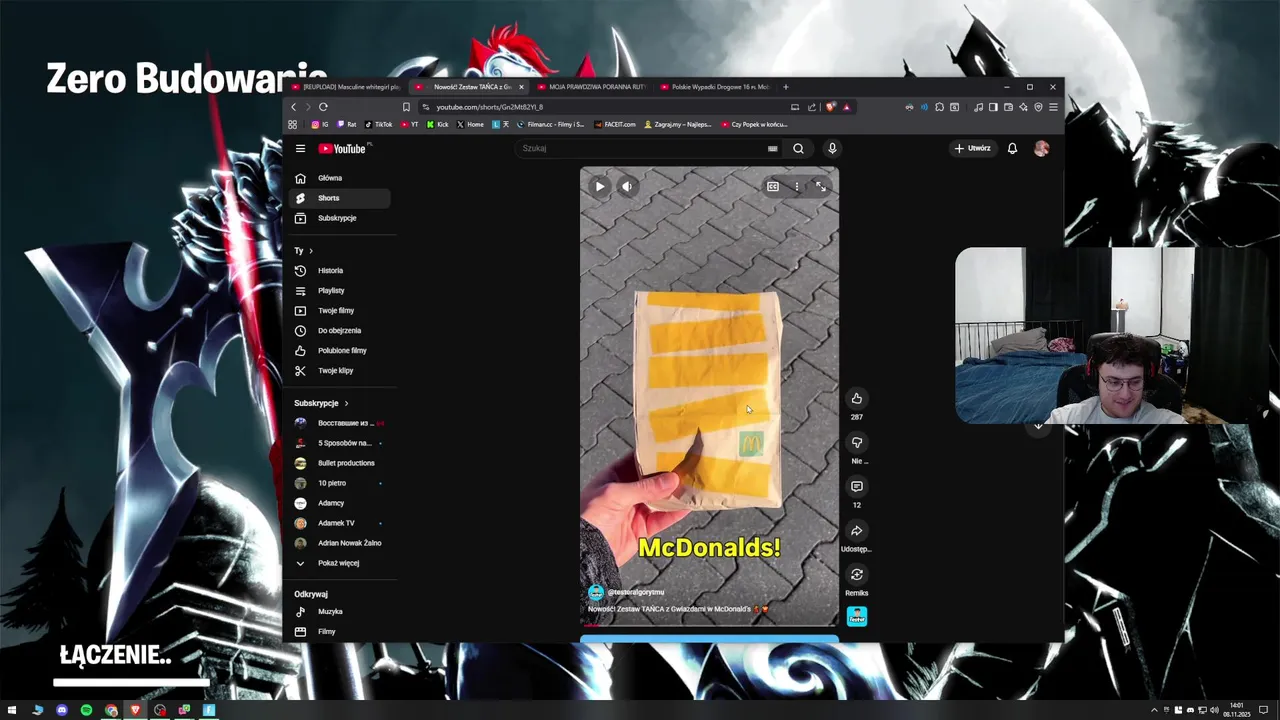Switch to MOJA PRAWDZIWA PORANNA RUTYNA tab

tap(590, 87)
